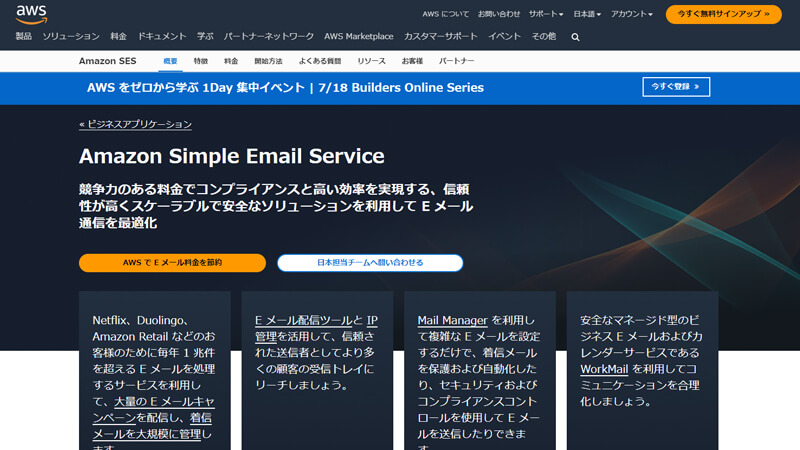Open the ソリューション menu
Viewport: 800px width, 450px height.
[x=71, y=36]
